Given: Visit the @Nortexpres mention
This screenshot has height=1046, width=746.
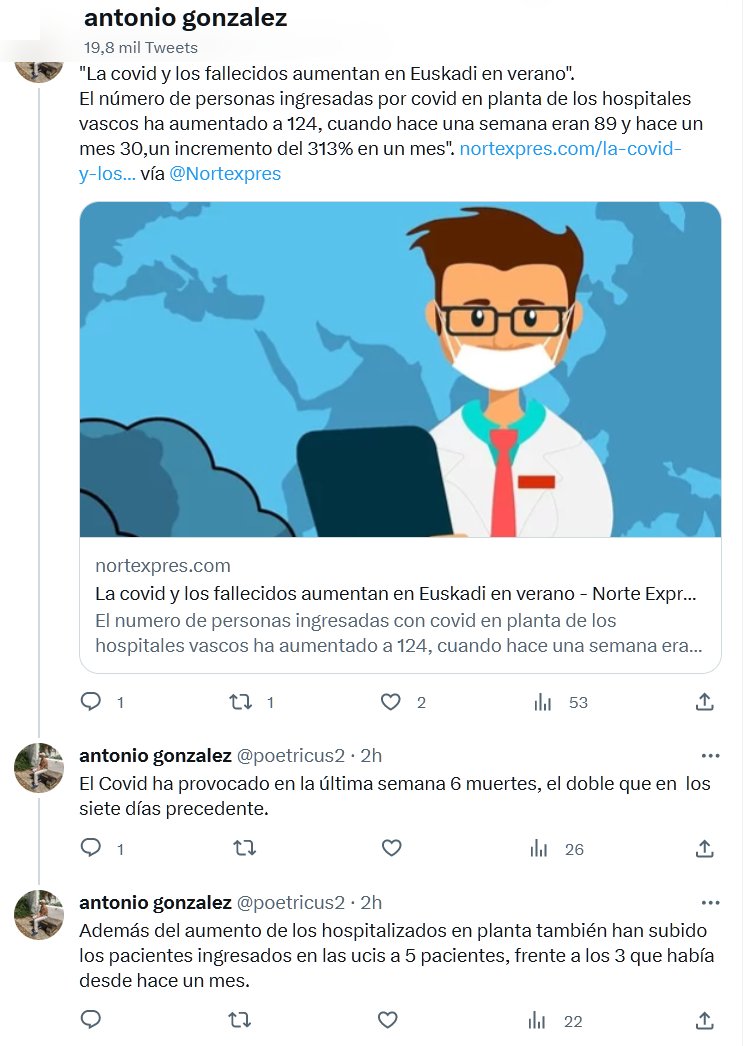Looking at the screenshot, I should (x=225, y=174).
